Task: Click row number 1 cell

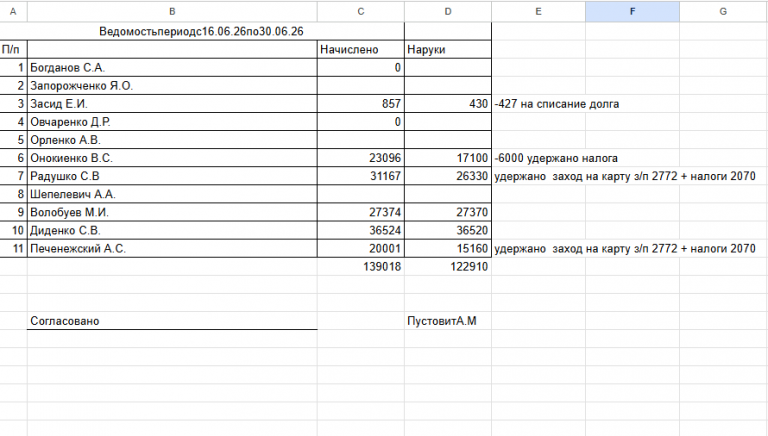Action: pyautogui.click(x=13, y=68)
